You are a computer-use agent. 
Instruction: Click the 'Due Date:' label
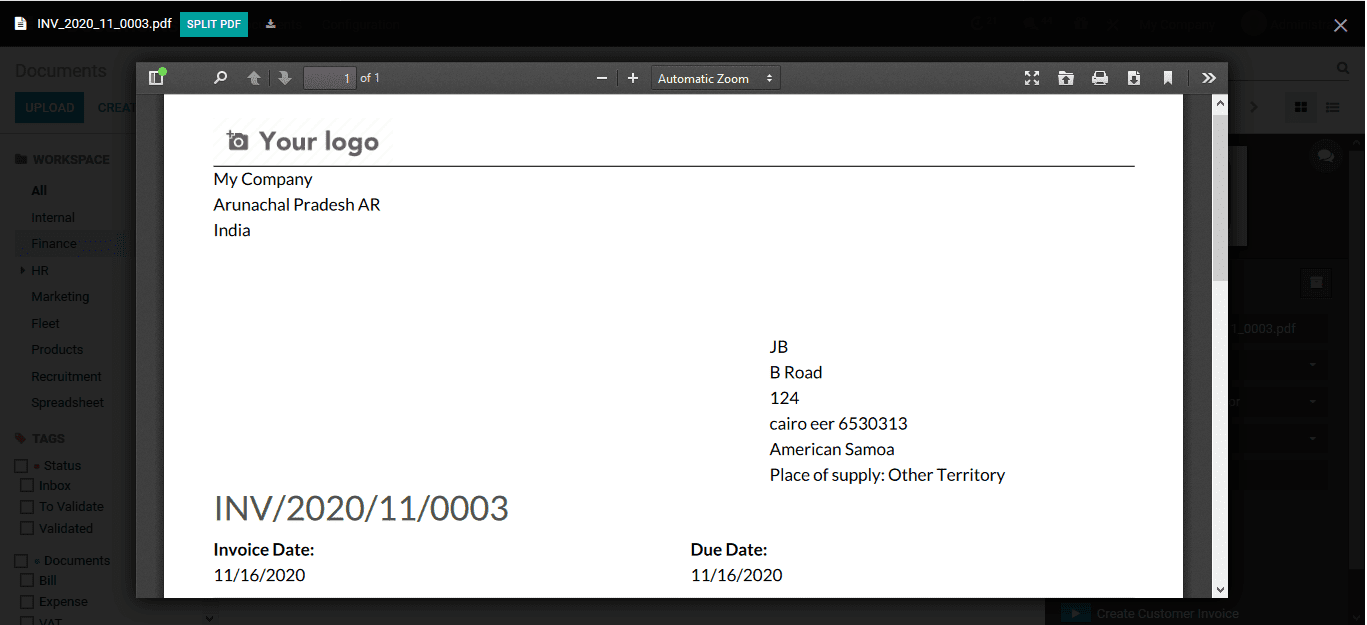(729, 550)
